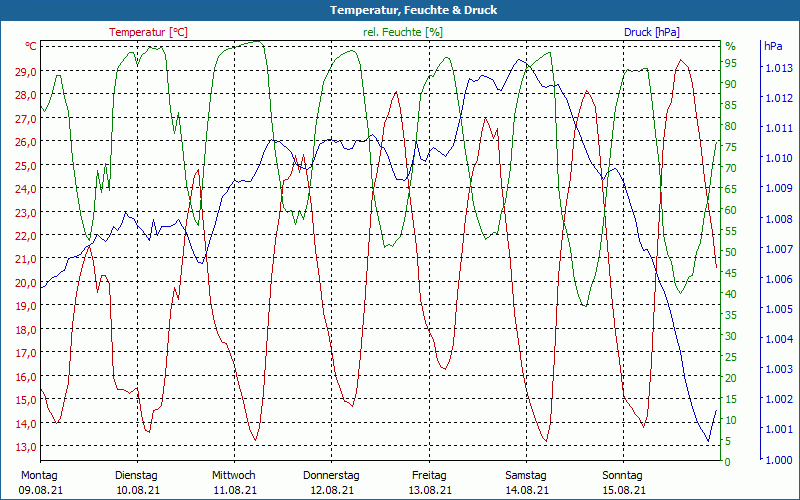This screenshot has width=800, height=500.
Task: Click the 90 humidity axis value
Action: click(x=731, y=84)
